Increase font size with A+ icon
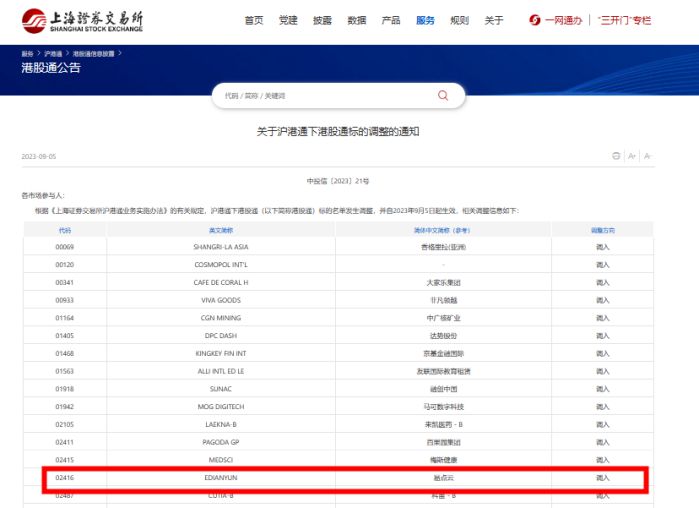Screen dimensions: 699x508 [x=632, y=156]
